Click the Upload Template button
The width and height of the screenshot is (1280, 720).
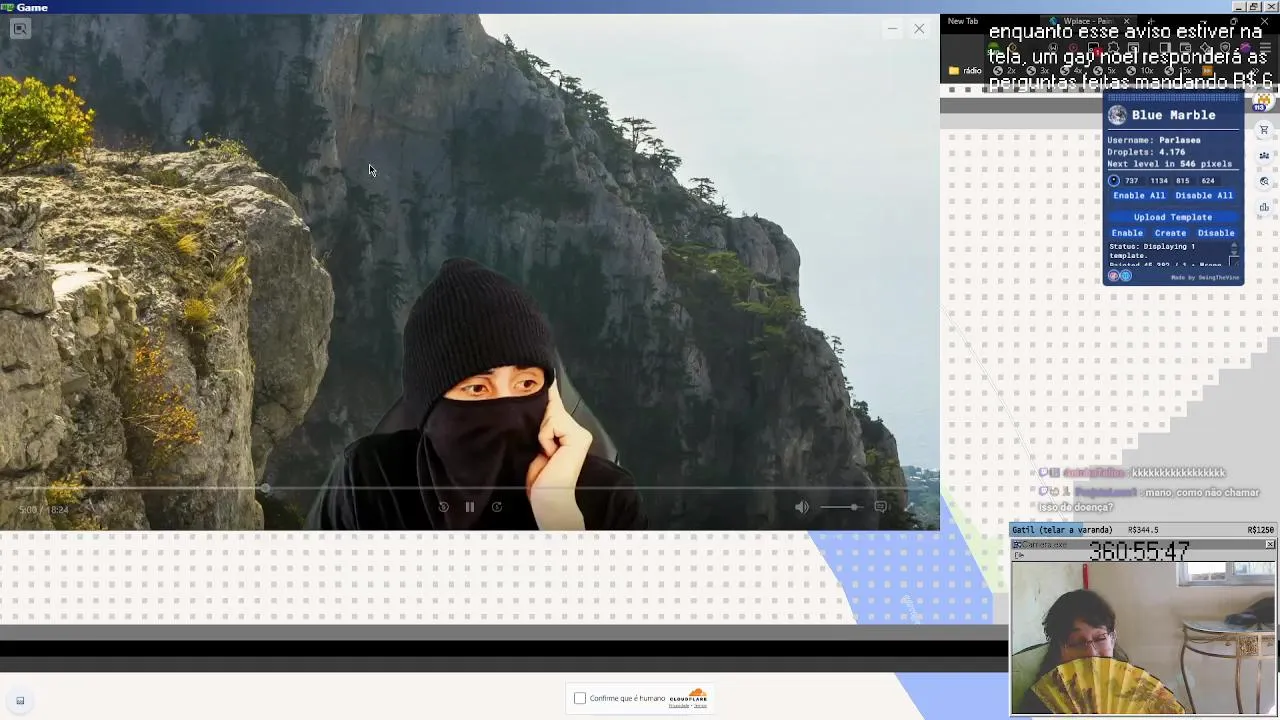(1173, 217)
